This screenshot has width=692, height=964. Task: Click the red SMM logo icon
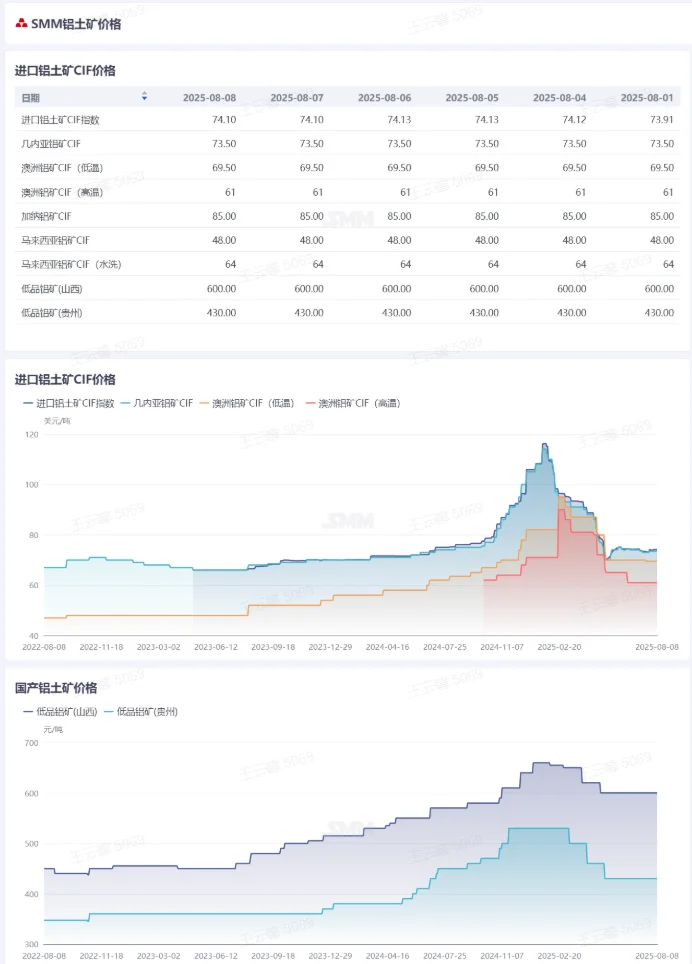(22, 23)
